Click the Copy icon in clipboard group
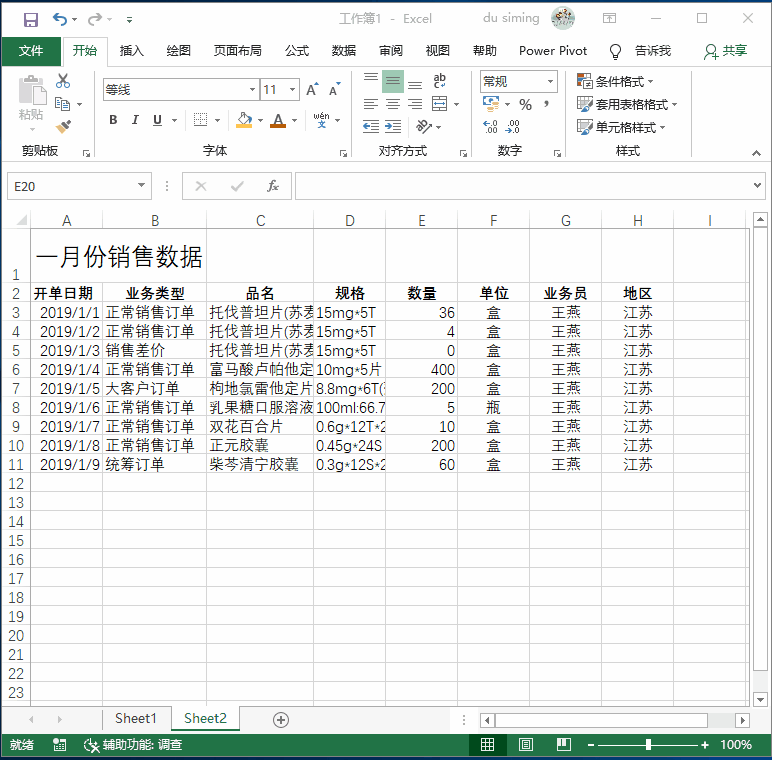The image size is (772, 760). pyautogui.click(x=62, y=103)
